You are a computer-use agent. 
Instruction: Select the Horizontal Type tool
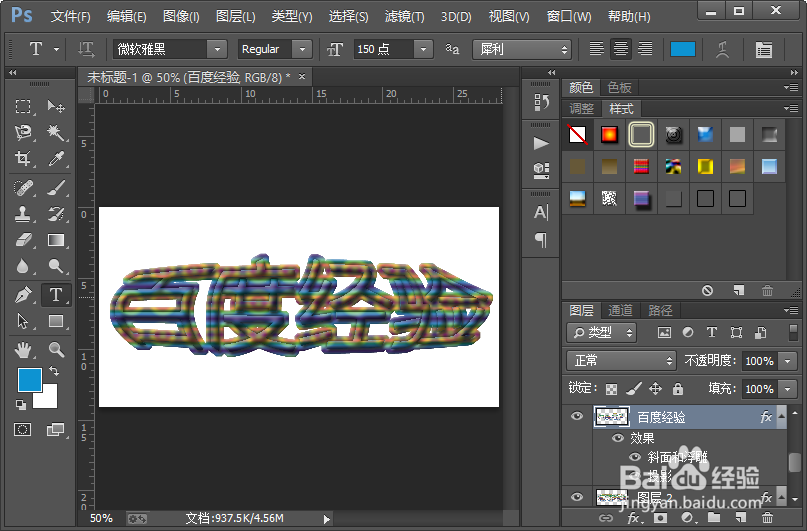tap(56, 295)
